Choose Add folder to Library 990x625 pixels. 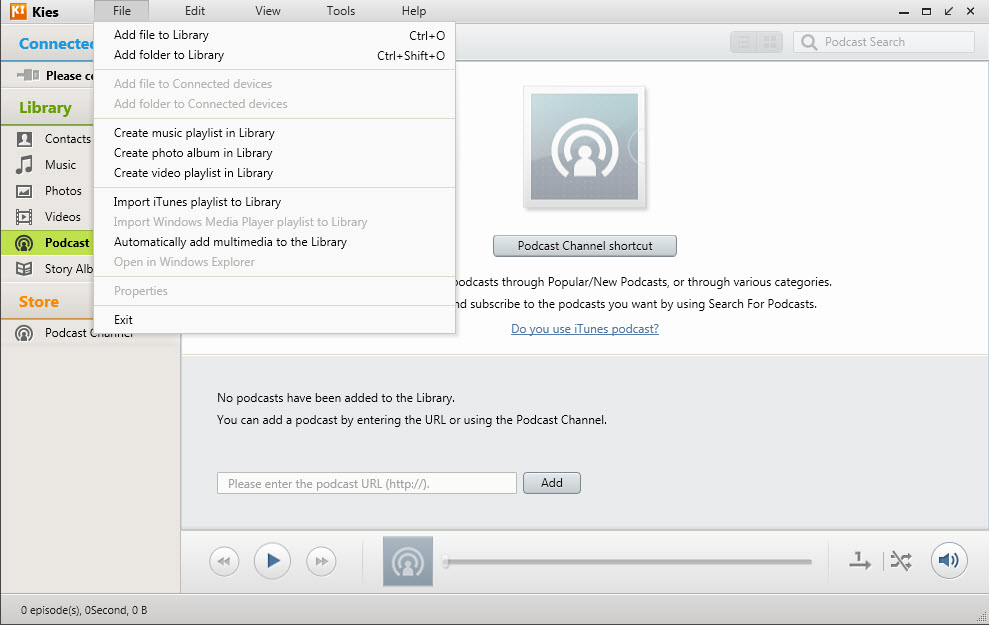(275, 56)
